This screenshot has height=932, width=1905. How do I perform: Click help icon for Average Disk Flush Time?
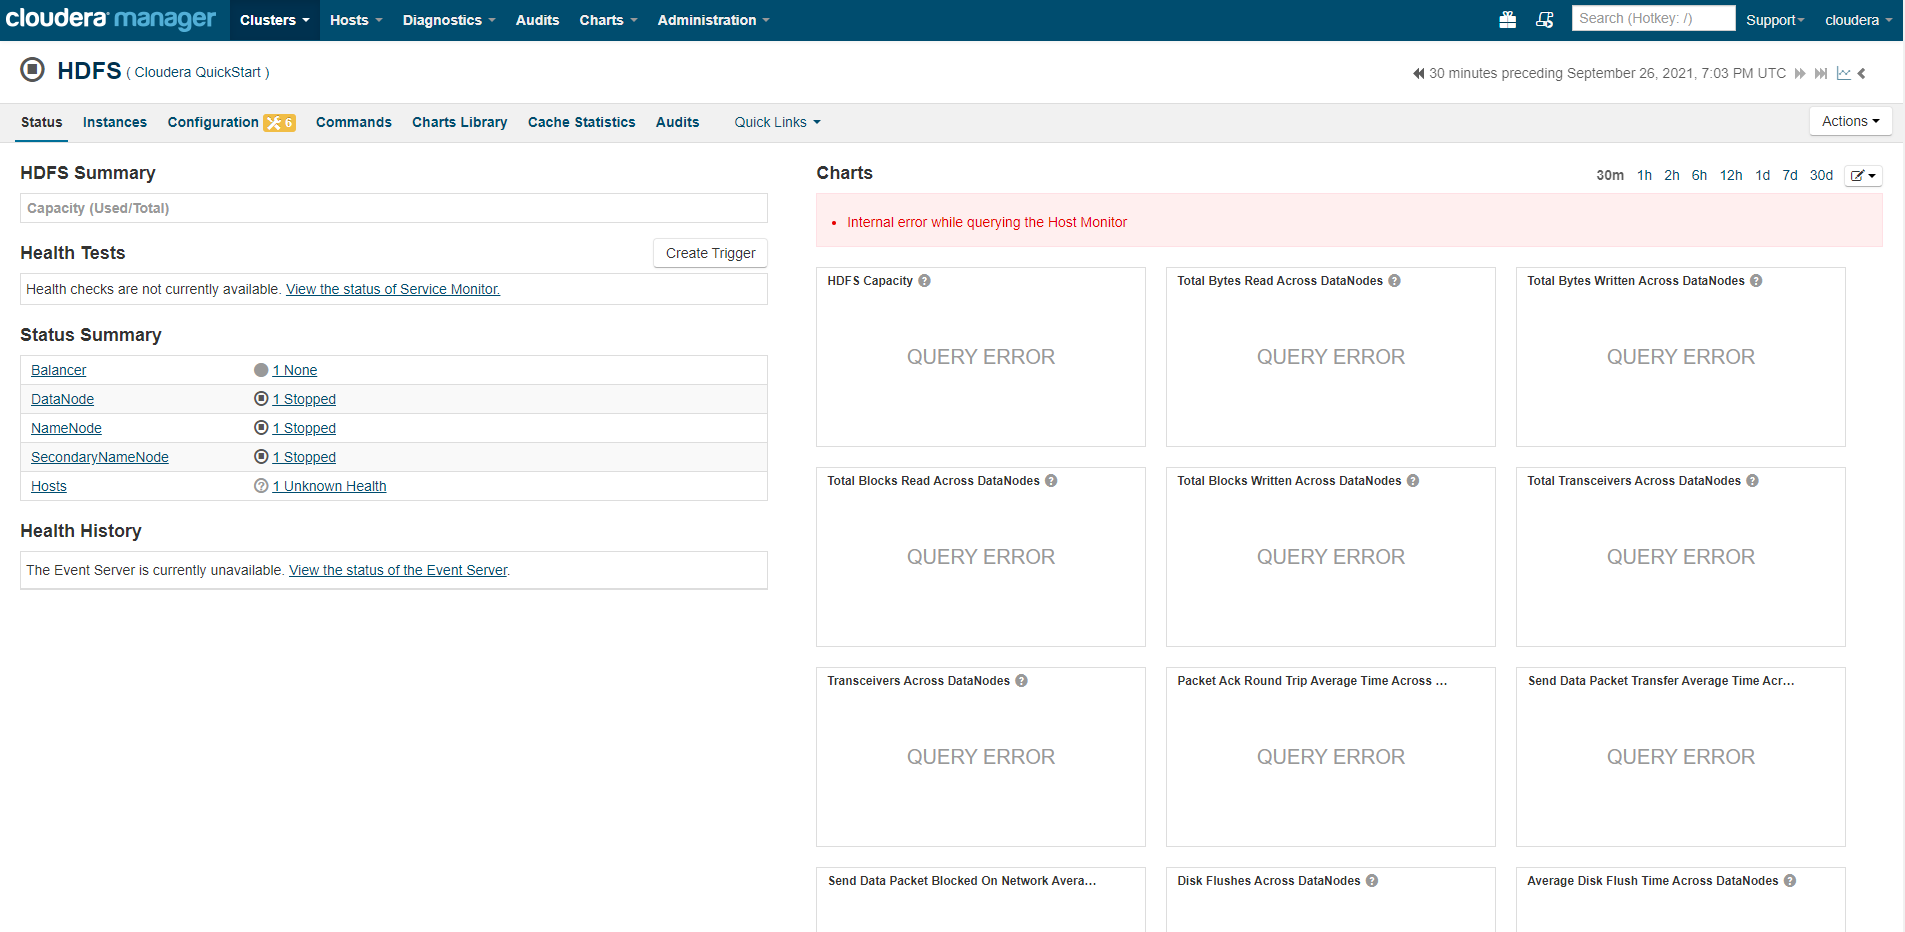1790,881
